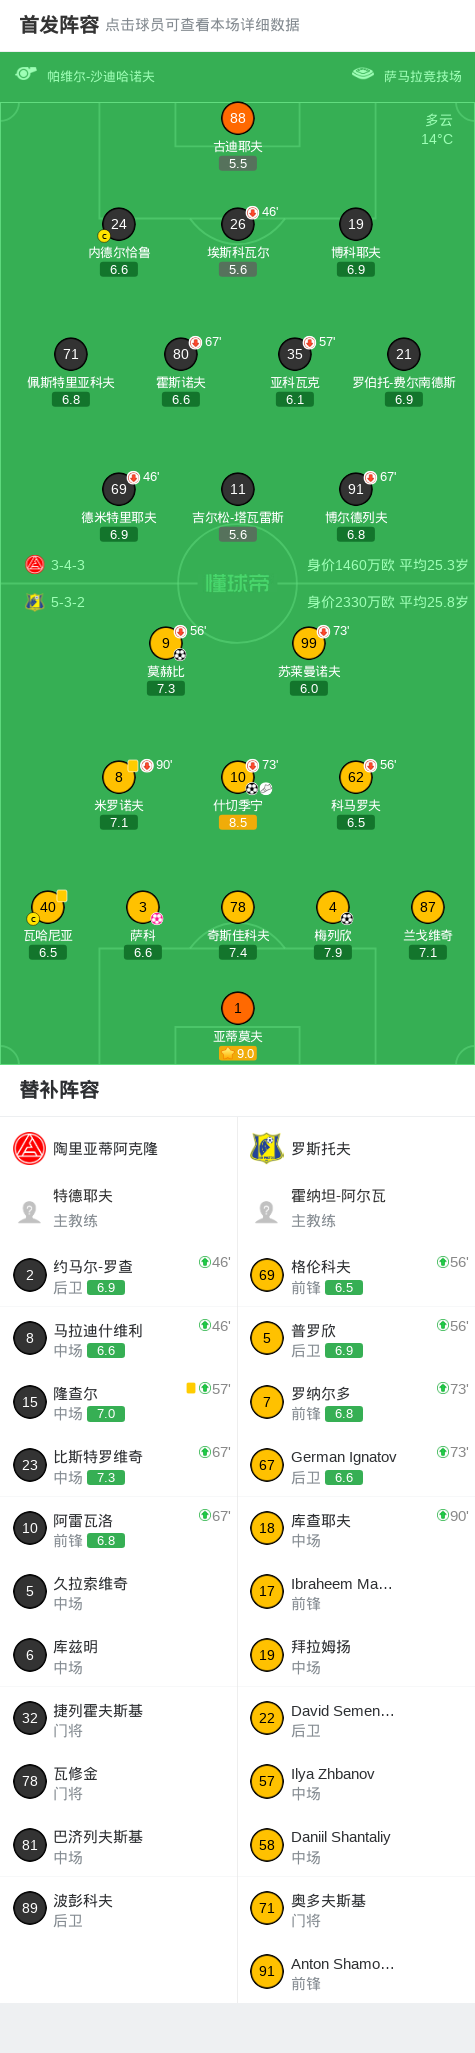Viewport: 475px width, 2053px height.
Task: Click the Rostov team crest in substitutes
Action: pyautogui.click(x=267, y=1148)
